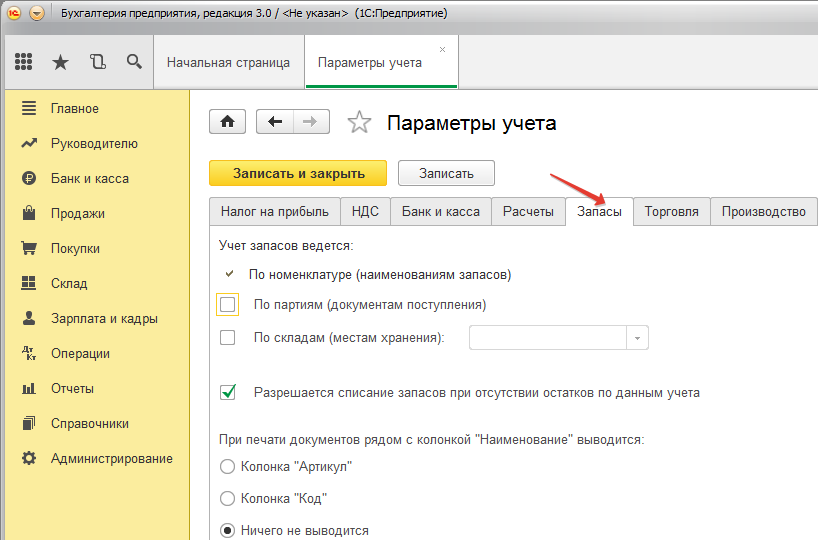
Task: Select the Колонка "Артикул" radio button
Action: tap(227, 466)
